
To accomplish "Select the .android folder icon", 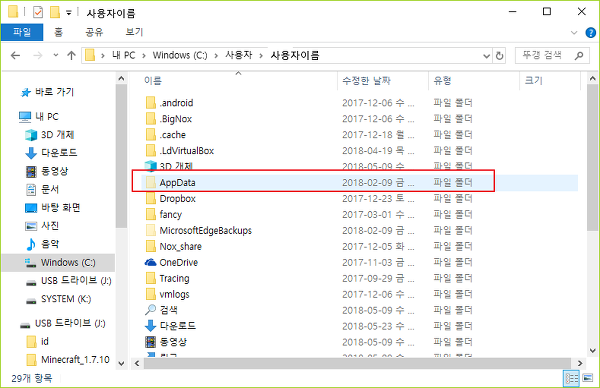I will [151, 103].
